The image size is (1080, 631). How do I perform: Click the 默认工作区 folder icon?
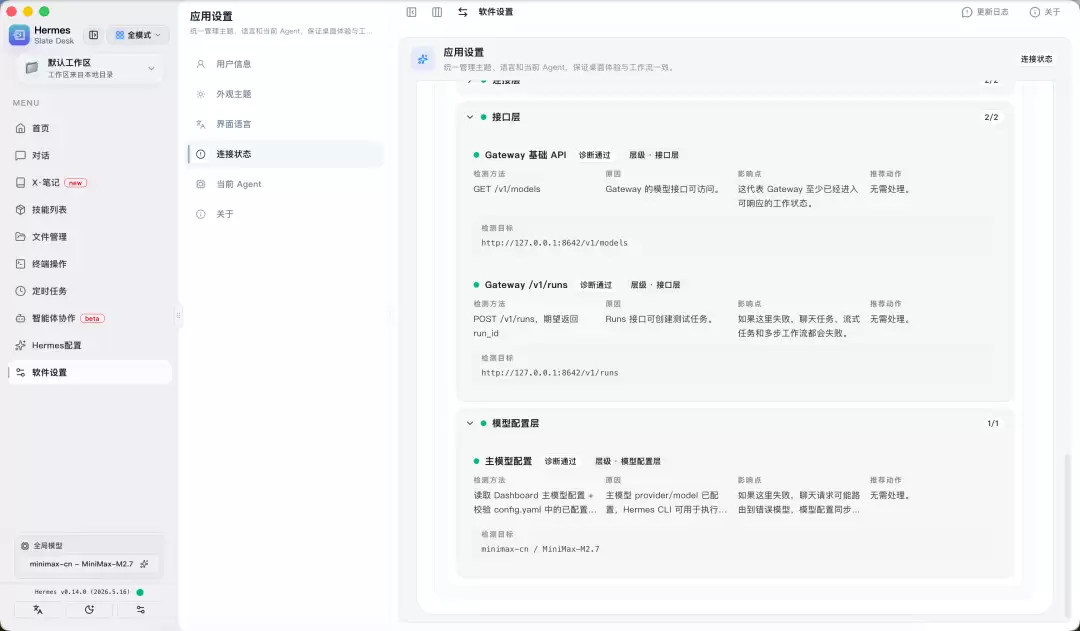click(32, 68)
